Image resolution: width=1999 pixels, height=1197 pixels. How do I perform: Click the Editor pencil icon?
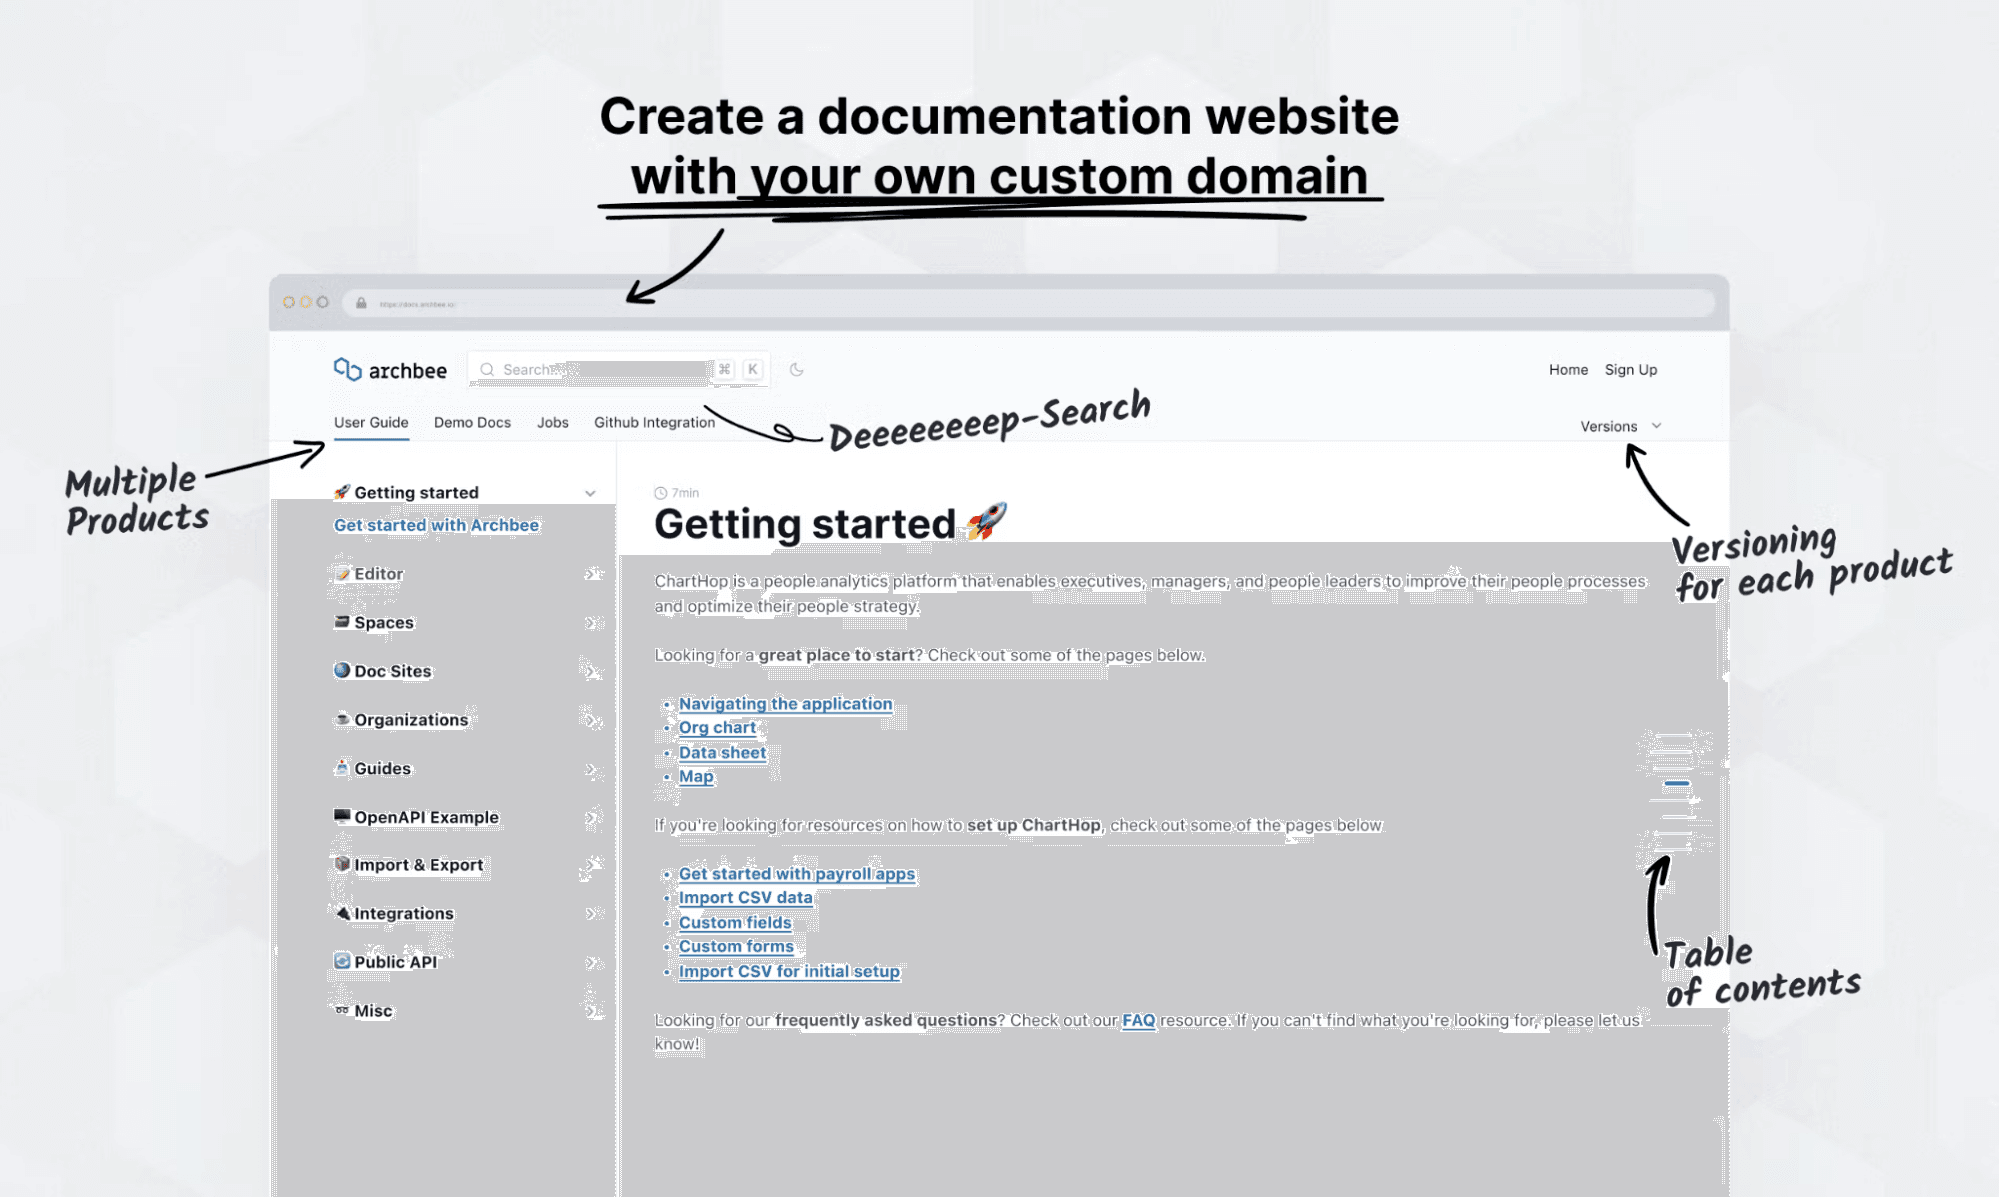(342, 573)
